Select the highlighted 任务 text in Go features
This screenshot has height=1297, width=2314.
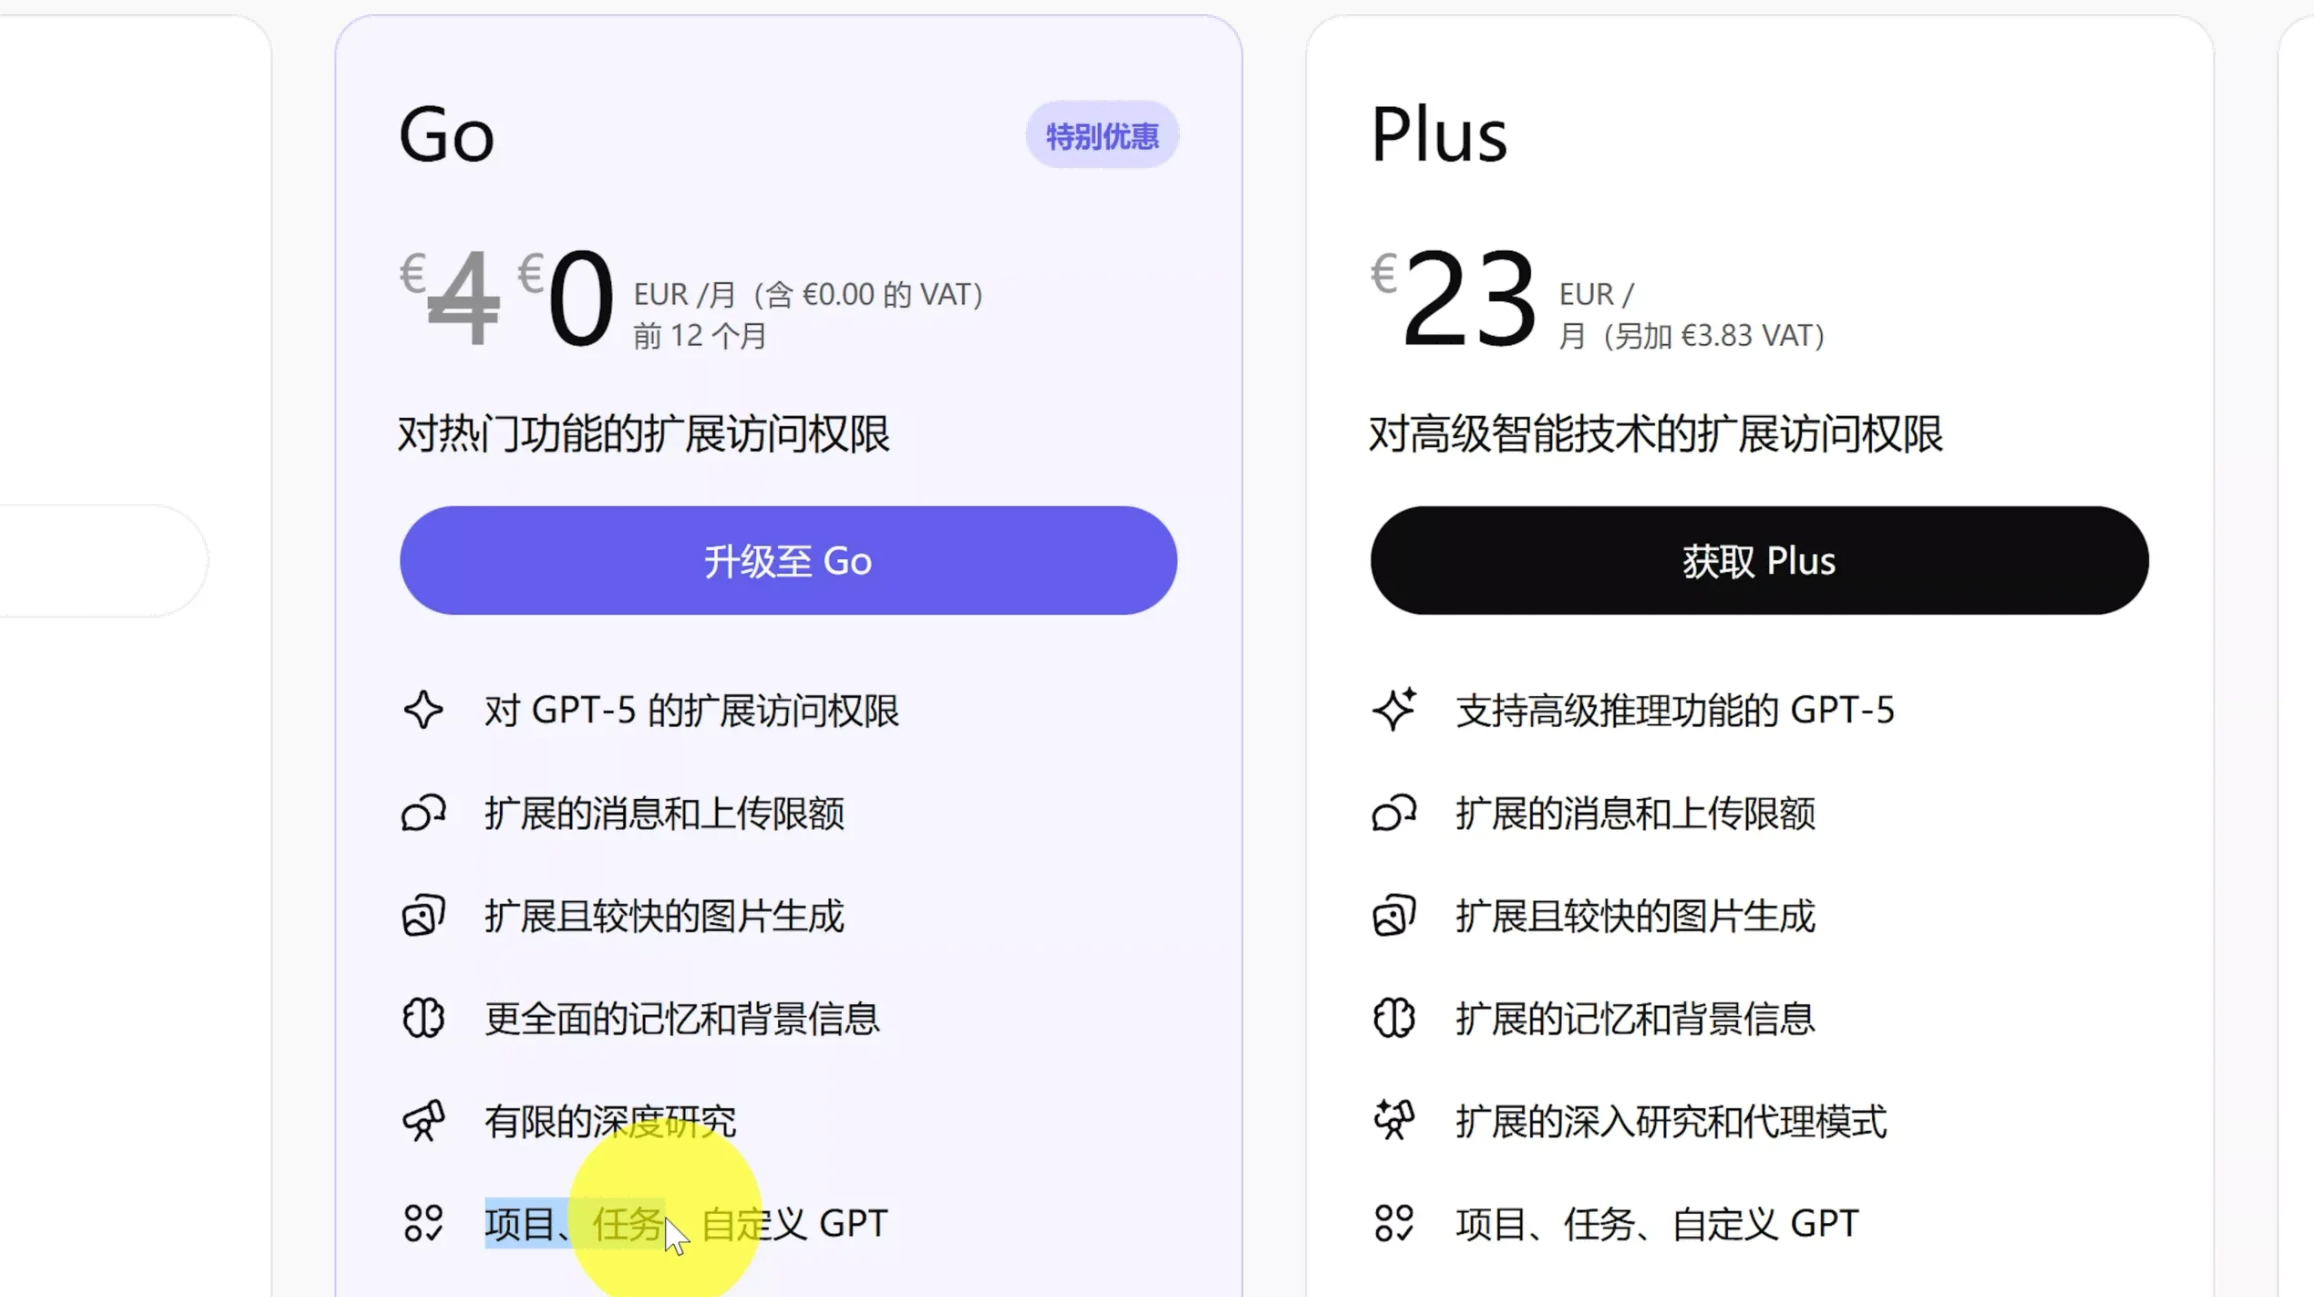(x=628, y=1222)
